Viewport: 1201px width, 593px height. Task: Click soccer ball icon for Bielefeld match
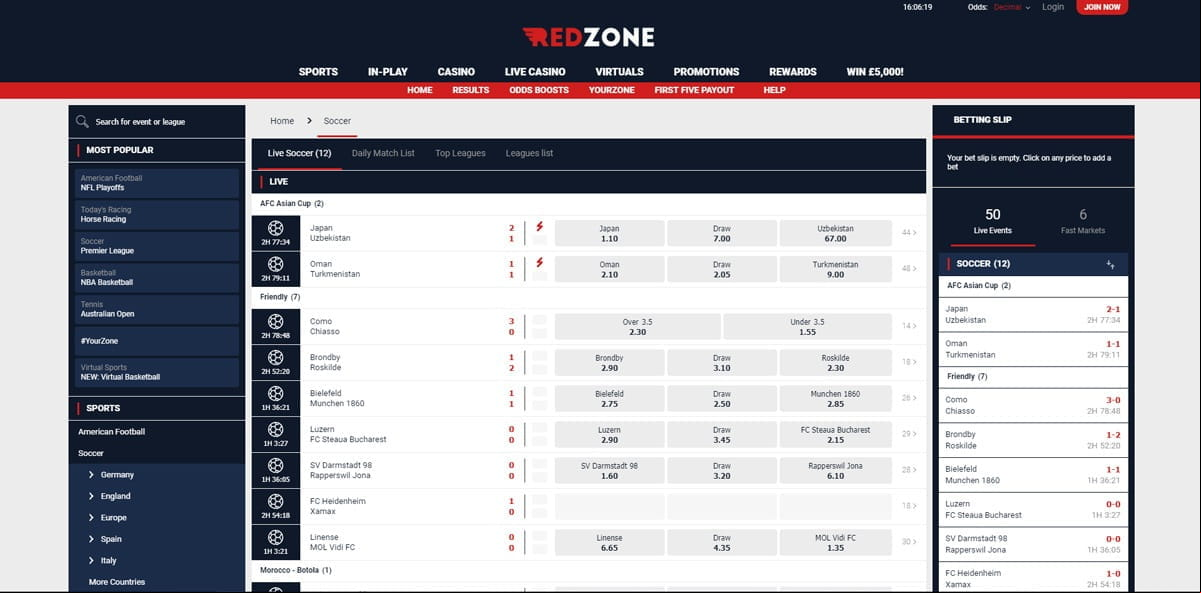pos(276,393)
